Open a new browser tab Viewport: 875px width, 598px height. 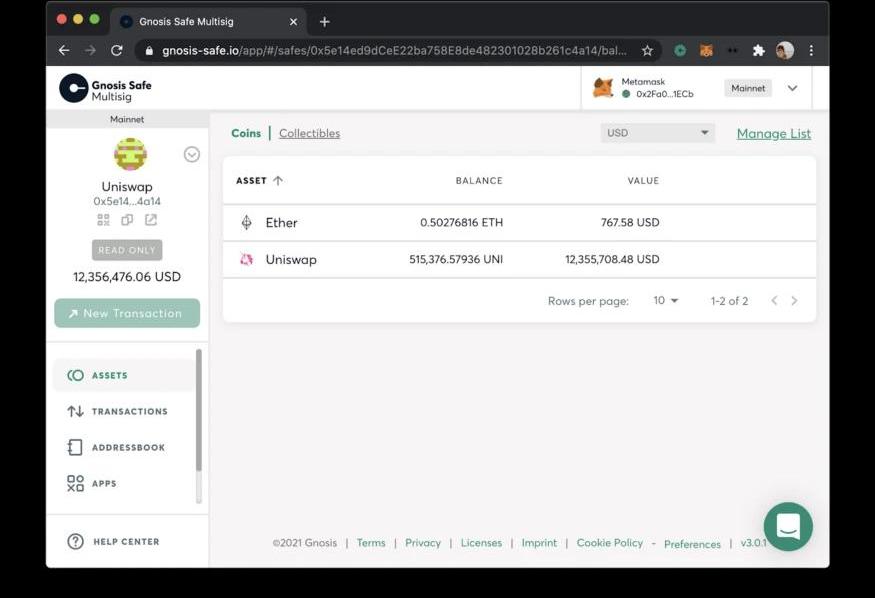325,22
